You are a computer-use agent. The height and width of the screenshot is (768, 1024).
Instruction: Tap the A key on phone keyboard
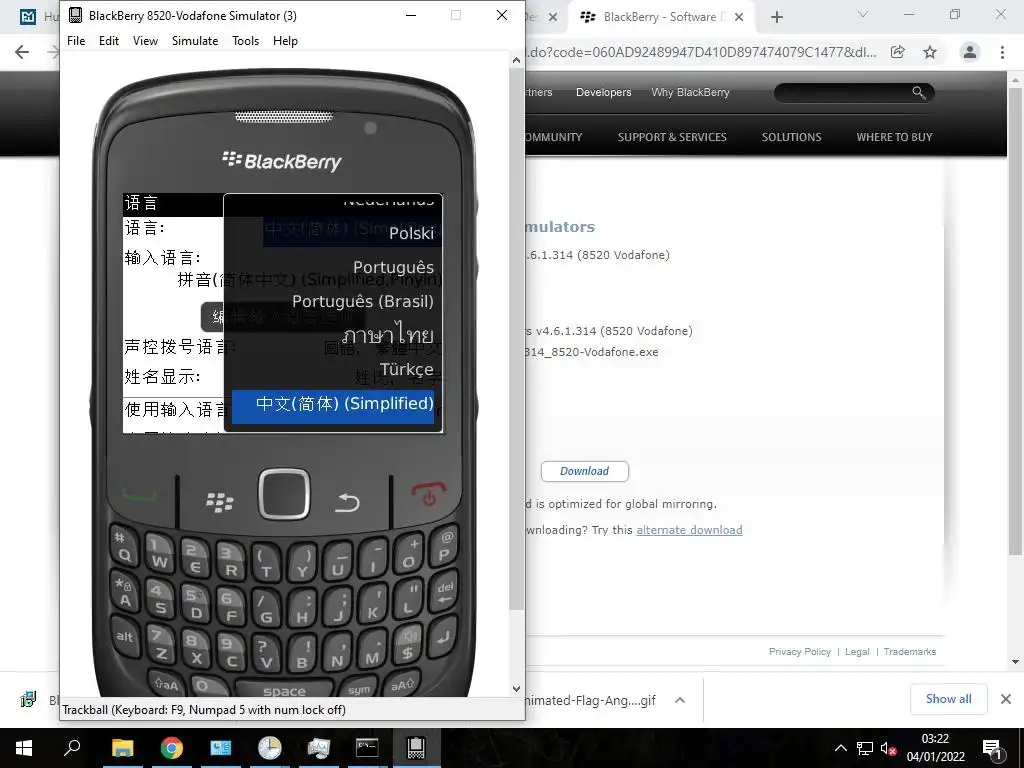tap(125, 593)
